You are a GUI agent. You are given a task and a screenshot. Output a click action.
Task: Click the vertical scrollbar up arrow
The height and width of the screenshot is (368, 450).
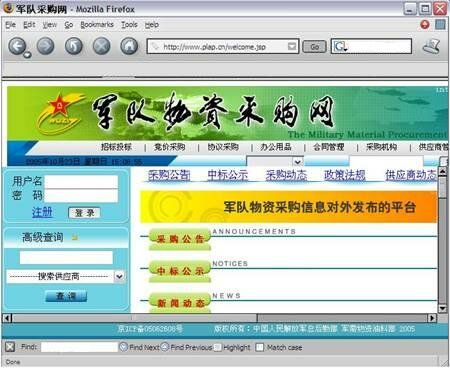[442, 172]
